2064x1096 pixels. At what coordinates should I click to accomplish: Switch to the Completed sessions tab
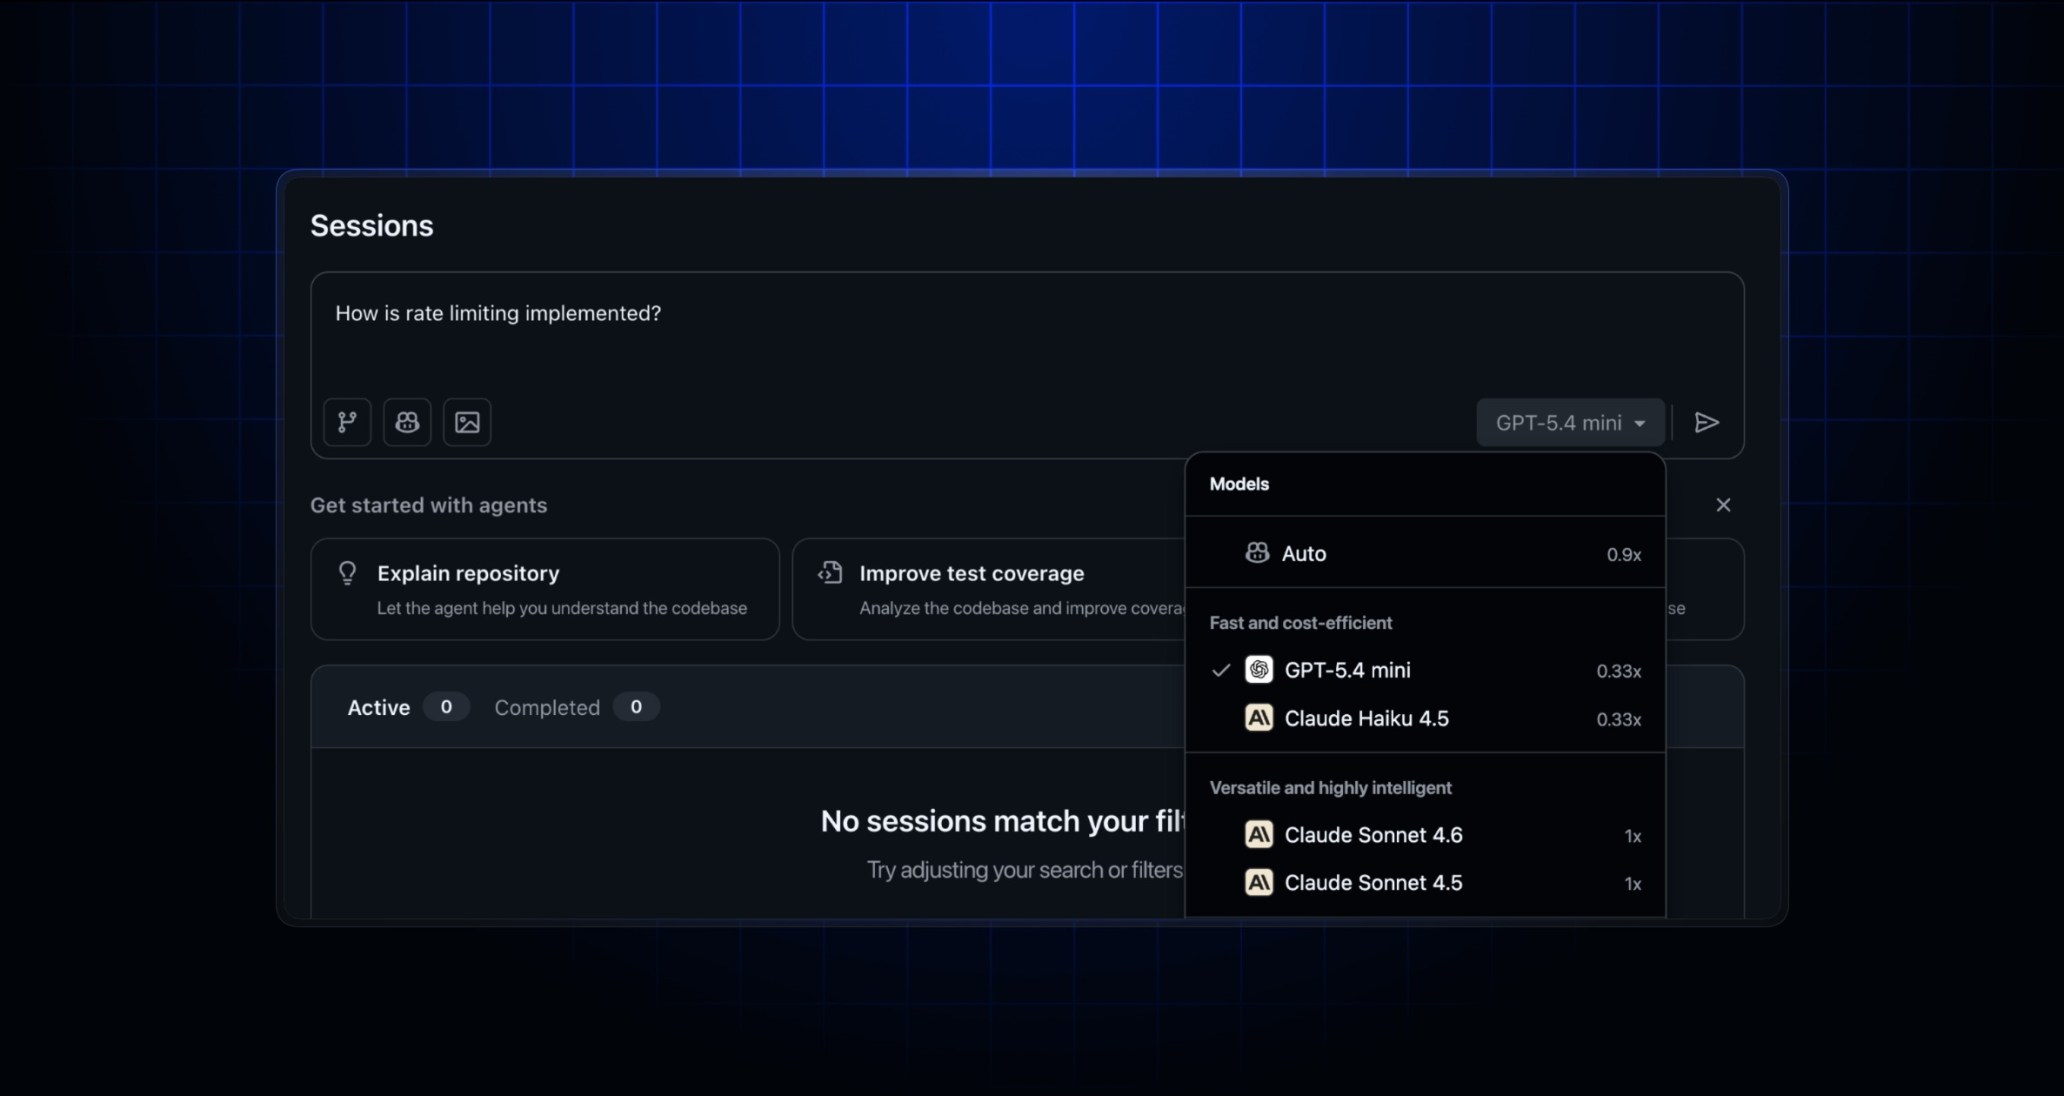(576, 707)
